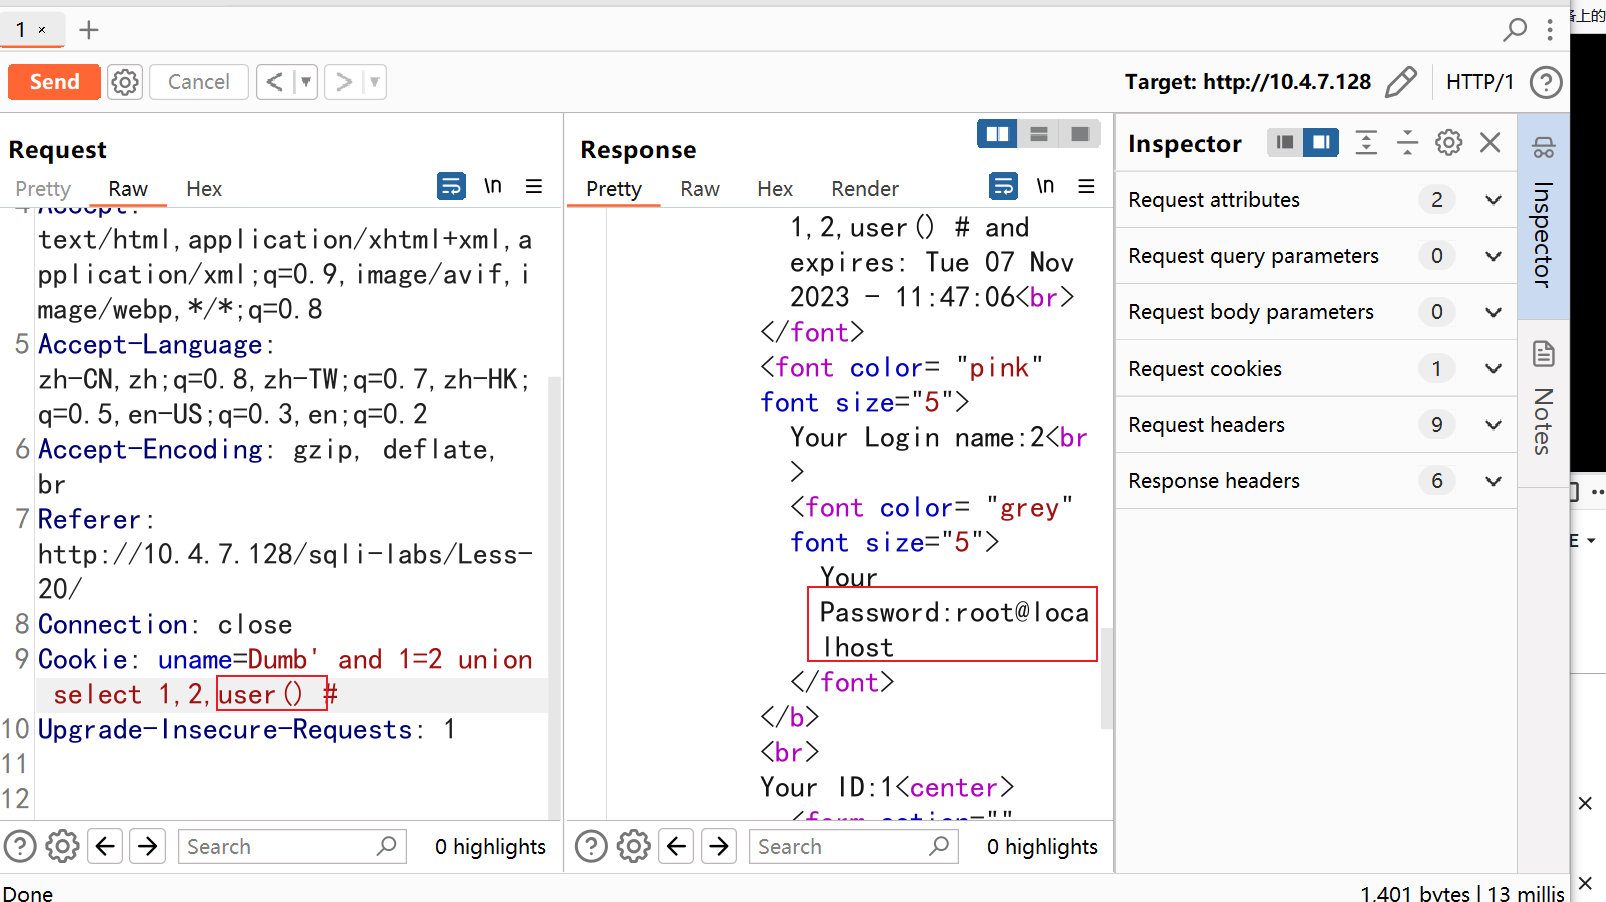This screenshot has height=902, width=1606.
Task: Select Response Pretty tab
Action: [614, 189]
